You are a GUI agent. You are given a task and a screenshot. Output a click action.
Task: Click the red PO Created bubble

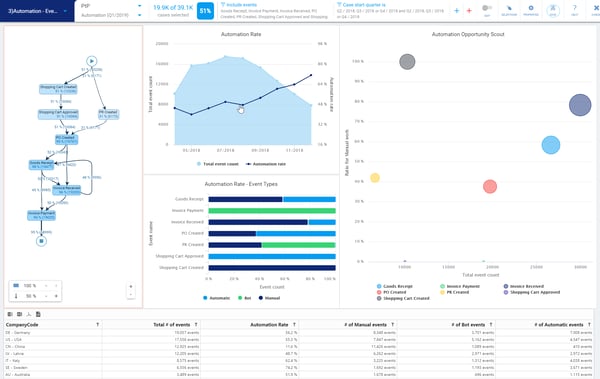(490, 186)
